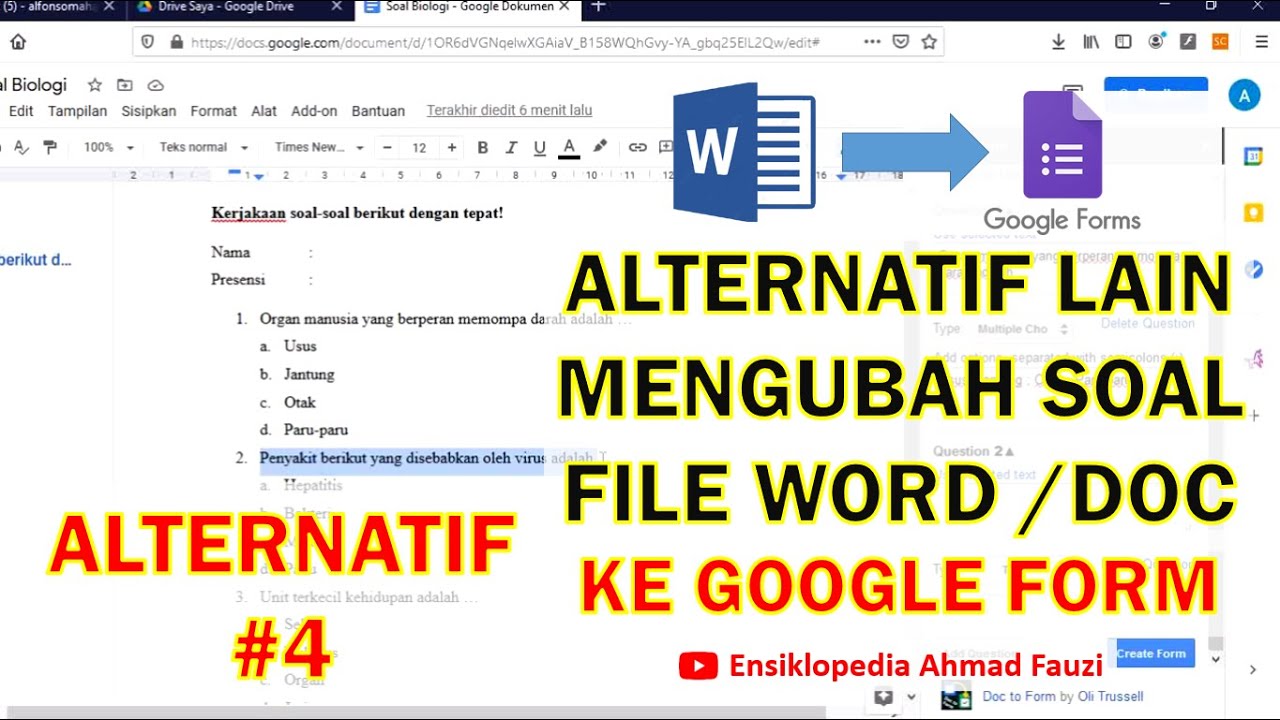Click the orange SC extension icon
1280x720 pixels.
1220,42
